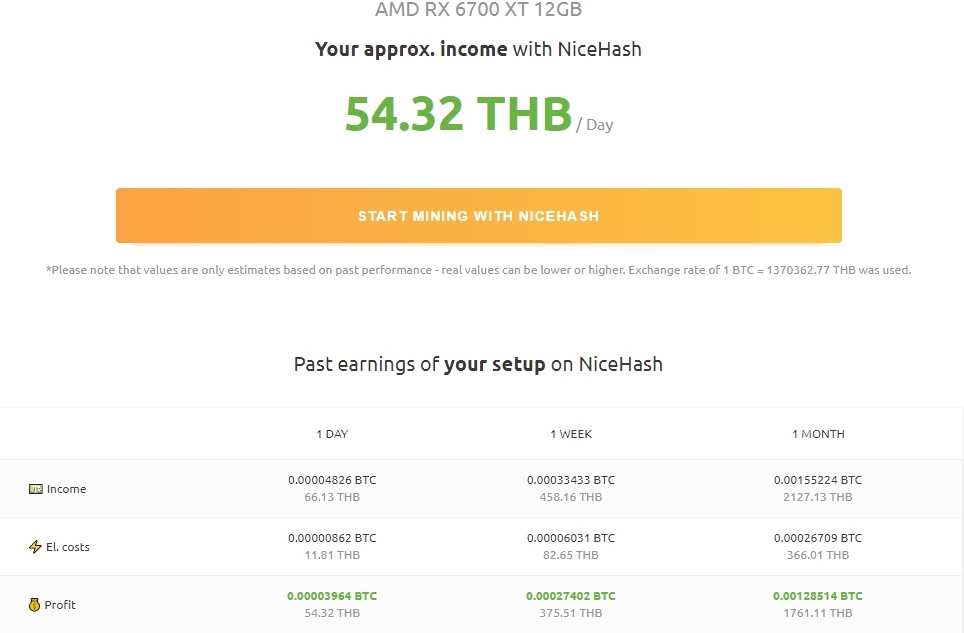Select the 1 MONTH column header
Screen dimensions: 964x633
(818, 434)
